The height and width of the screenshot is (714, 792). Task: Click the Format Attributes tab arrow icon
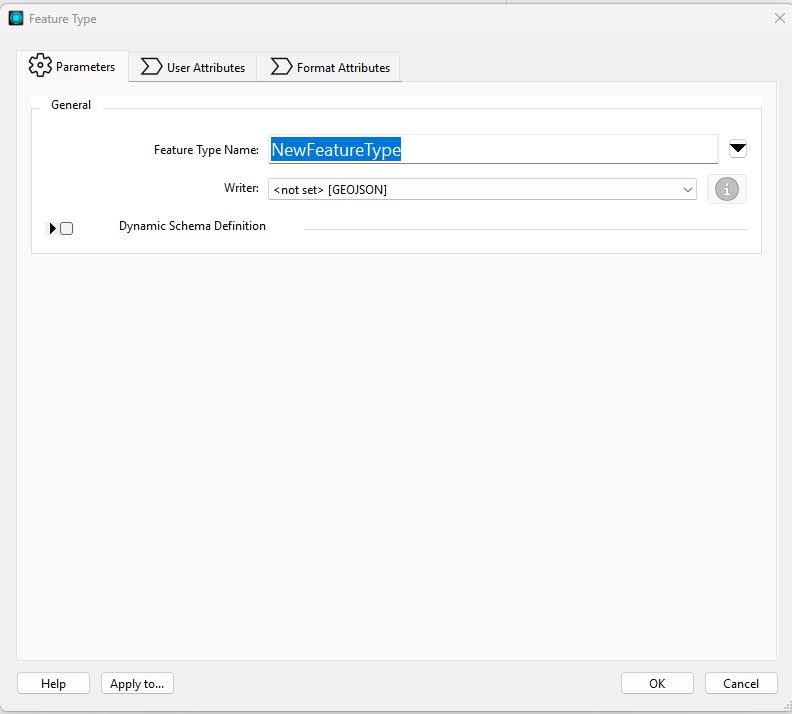281,67
